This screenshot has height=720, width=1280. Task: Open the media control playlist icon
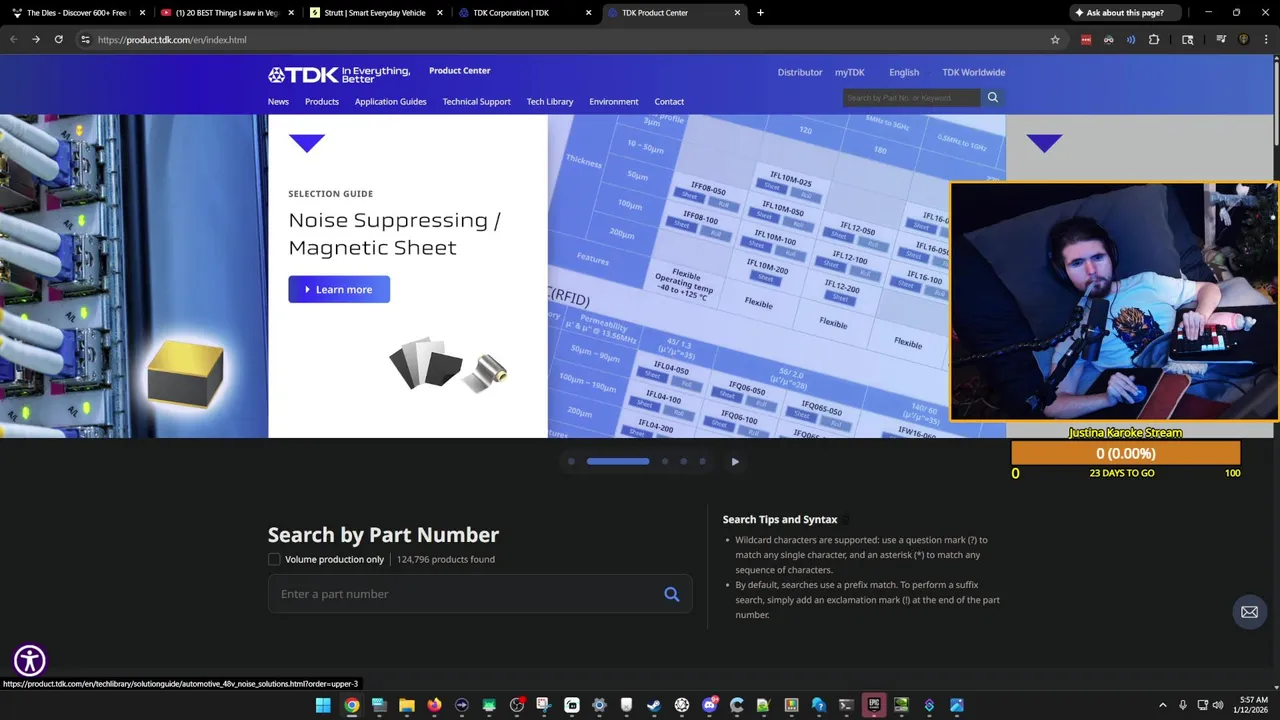pyautogui.click(x=1221, y=40)
